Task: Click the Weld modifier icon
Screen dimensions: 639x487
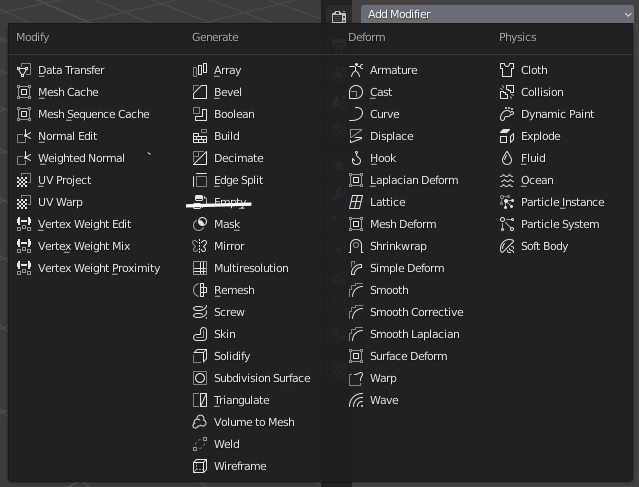Action: click(x=200, y=444)
